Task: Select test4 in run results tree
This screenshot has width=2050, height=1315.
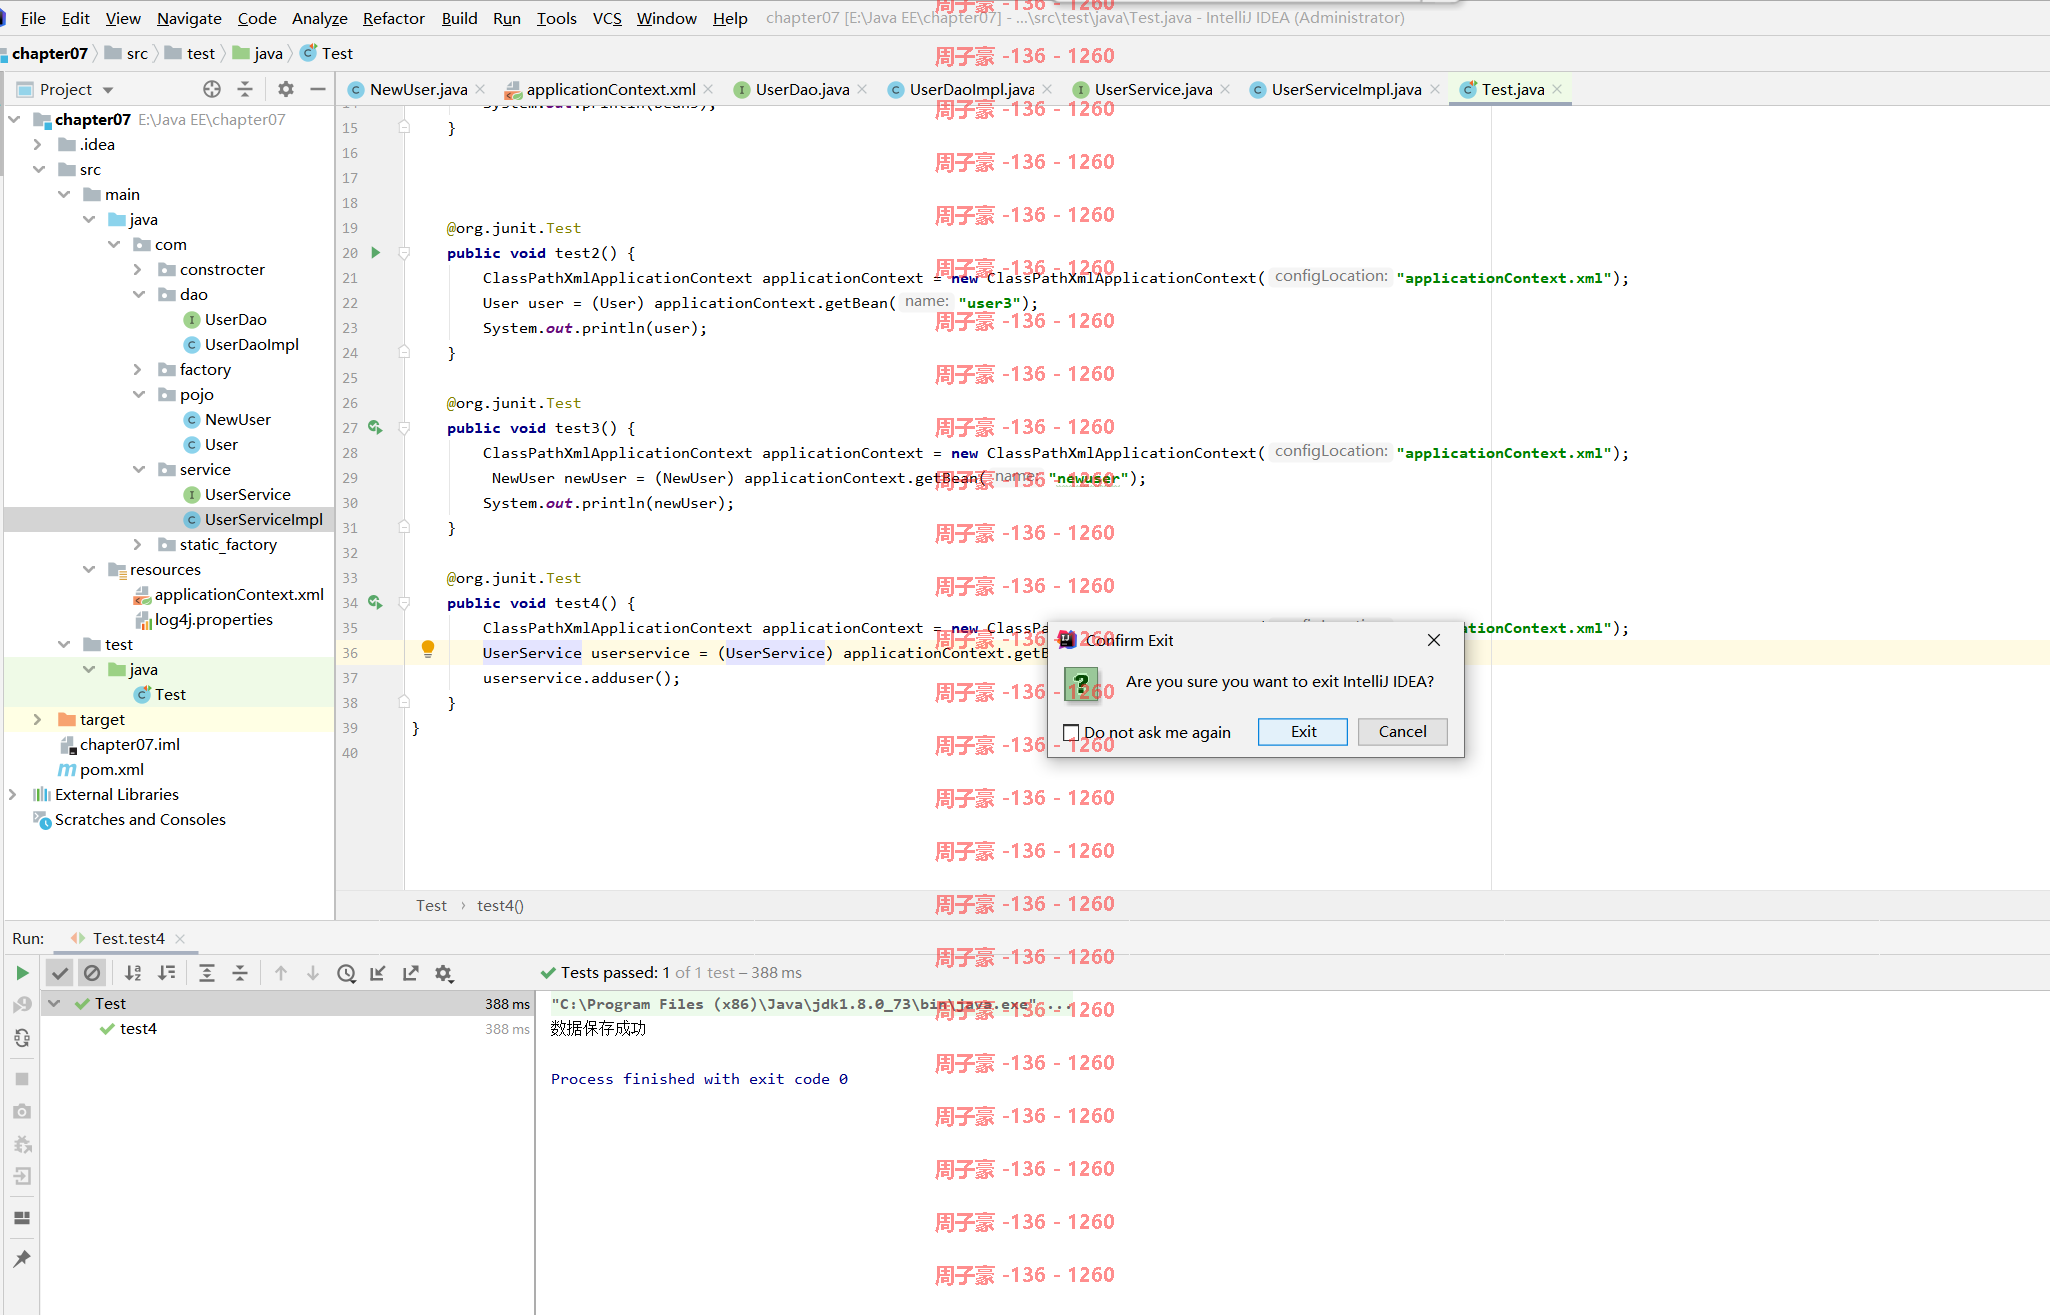Action: click(138, 1028)
